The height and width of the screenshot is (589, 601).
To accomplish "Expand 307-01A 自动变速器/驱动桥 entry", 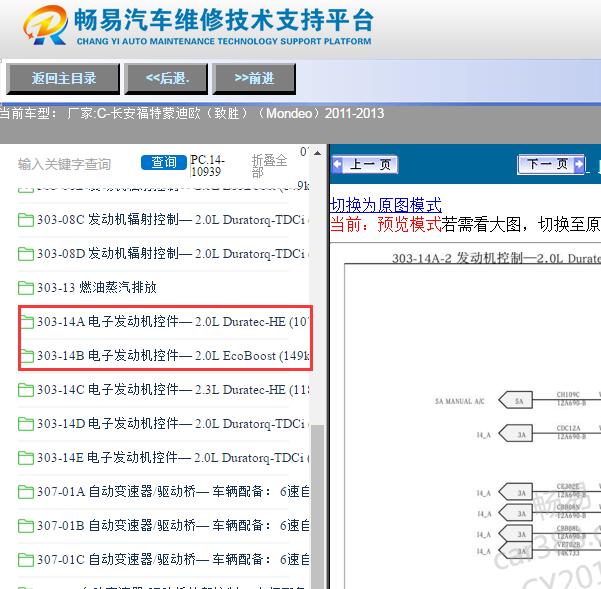I will tap(173, 492).
